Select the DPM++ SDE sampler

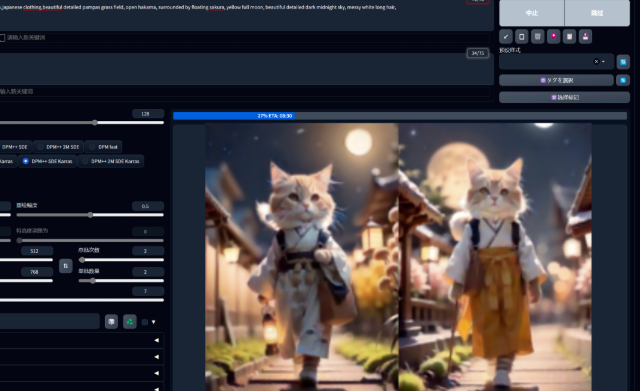click(x=16, y=147)
